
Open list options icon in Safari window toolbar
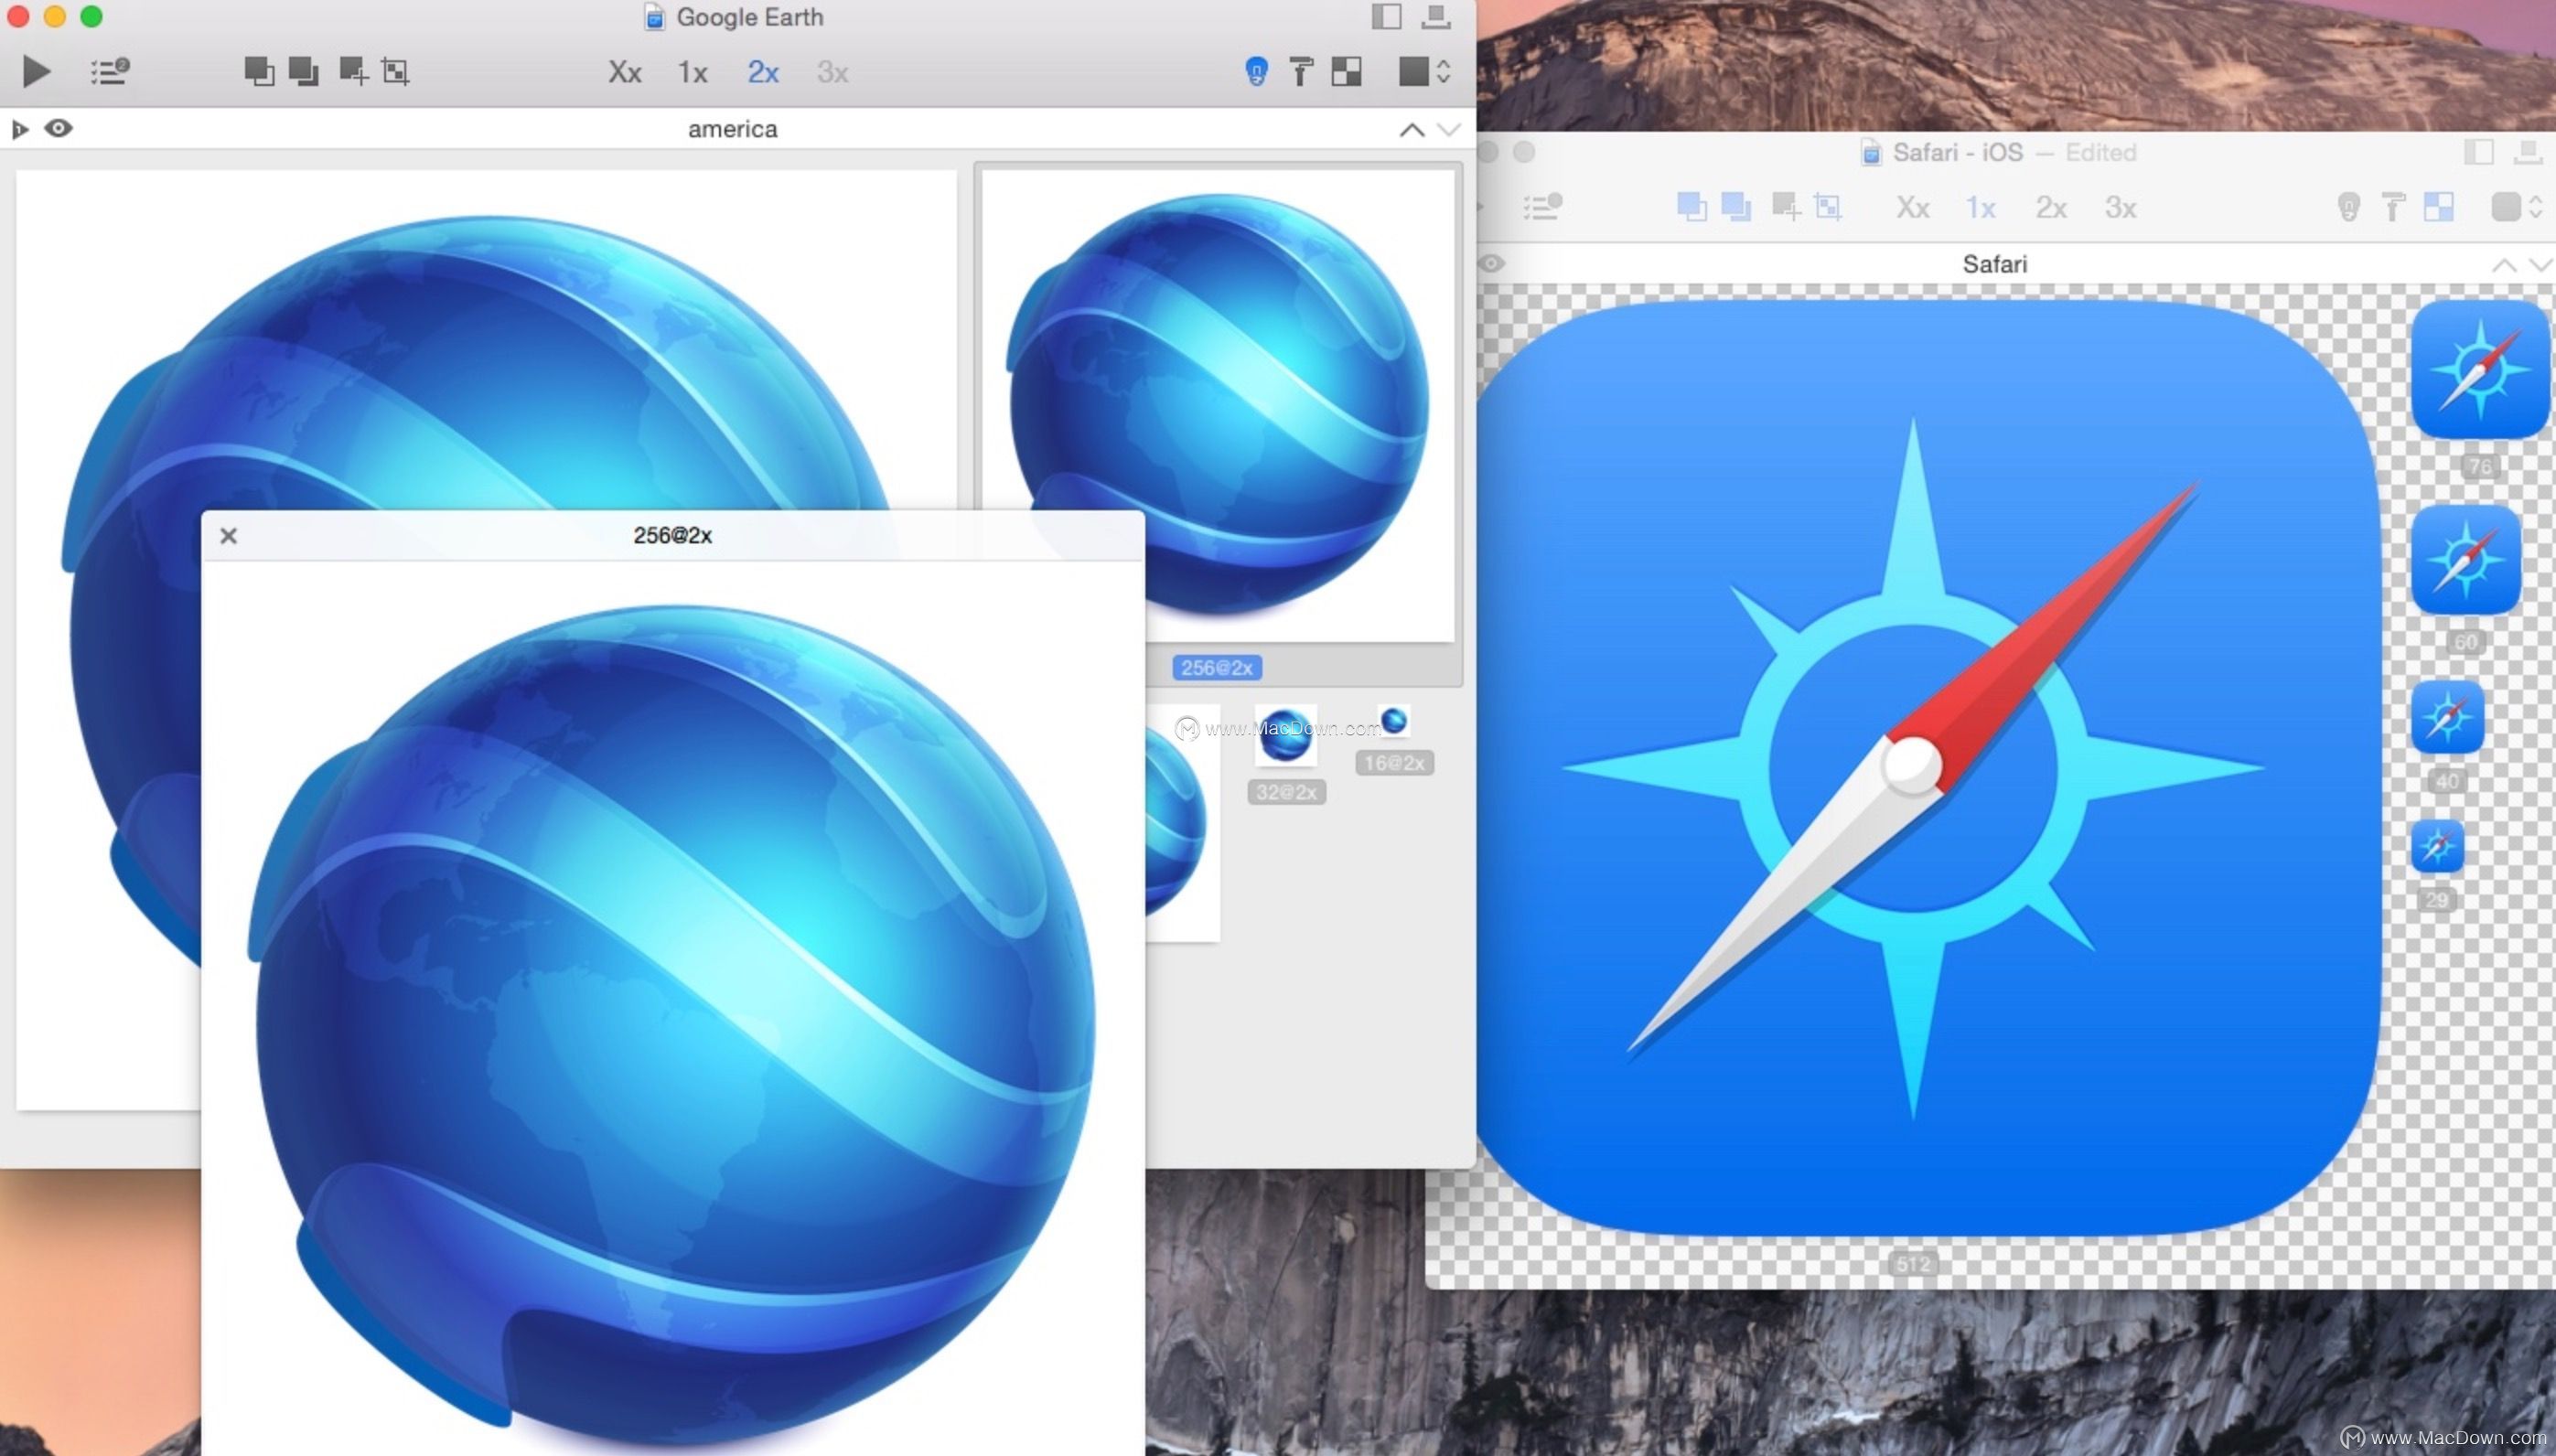click(1542, 207)
